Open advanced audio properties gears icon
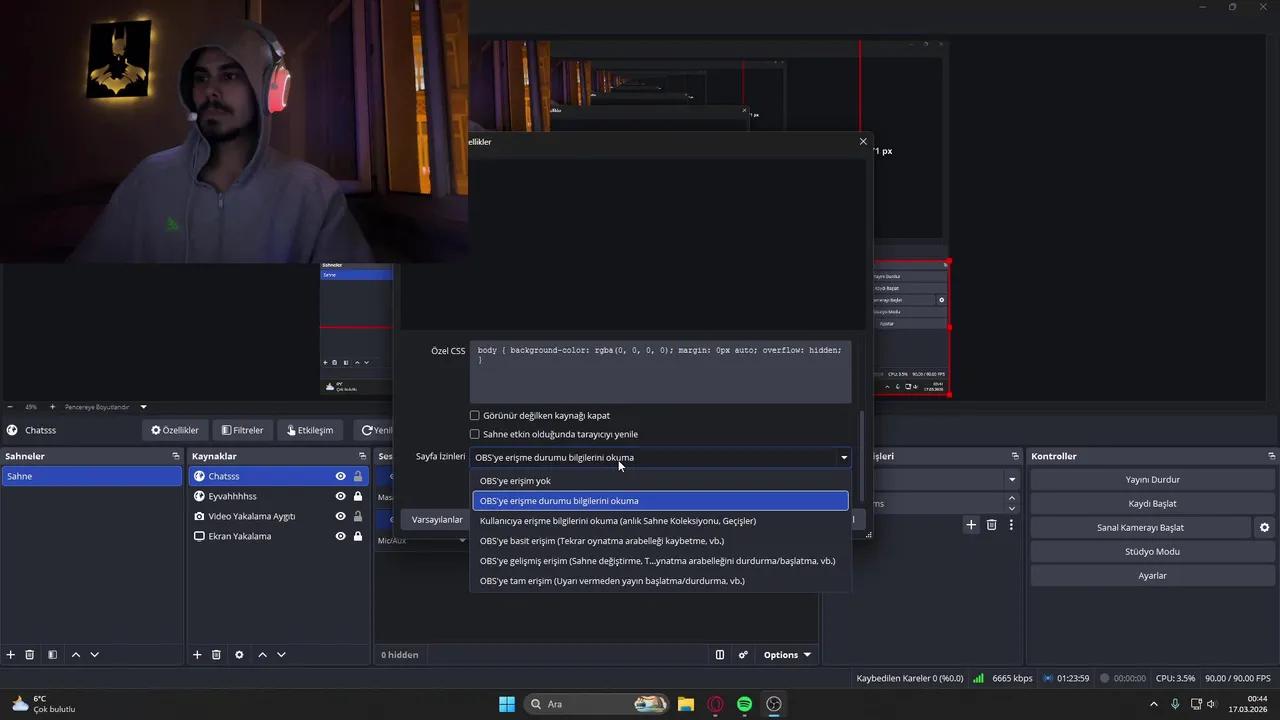 [743, 655]
